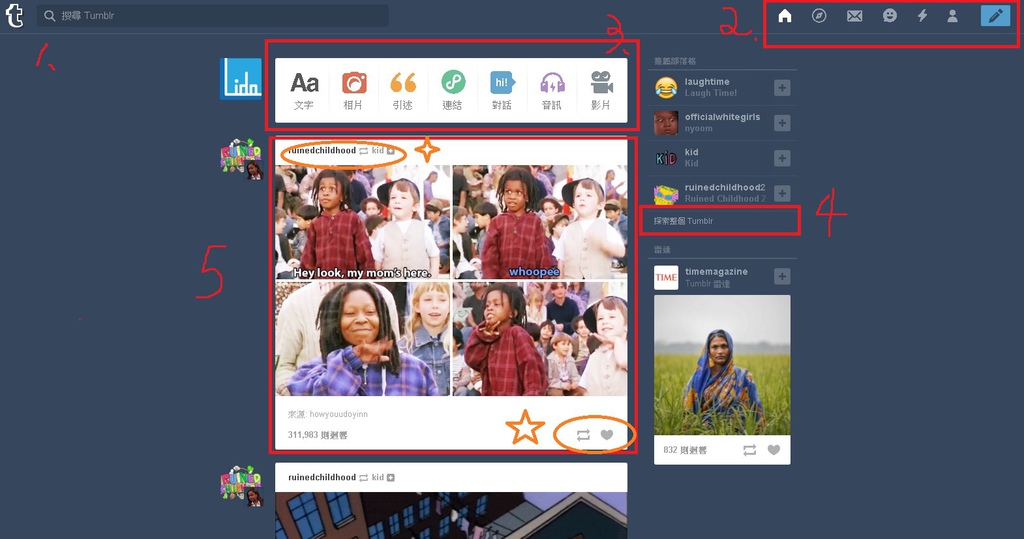The image size is (1024, 539).
Task: Reblog the timemagazine radar post
Action: [750, 450]
